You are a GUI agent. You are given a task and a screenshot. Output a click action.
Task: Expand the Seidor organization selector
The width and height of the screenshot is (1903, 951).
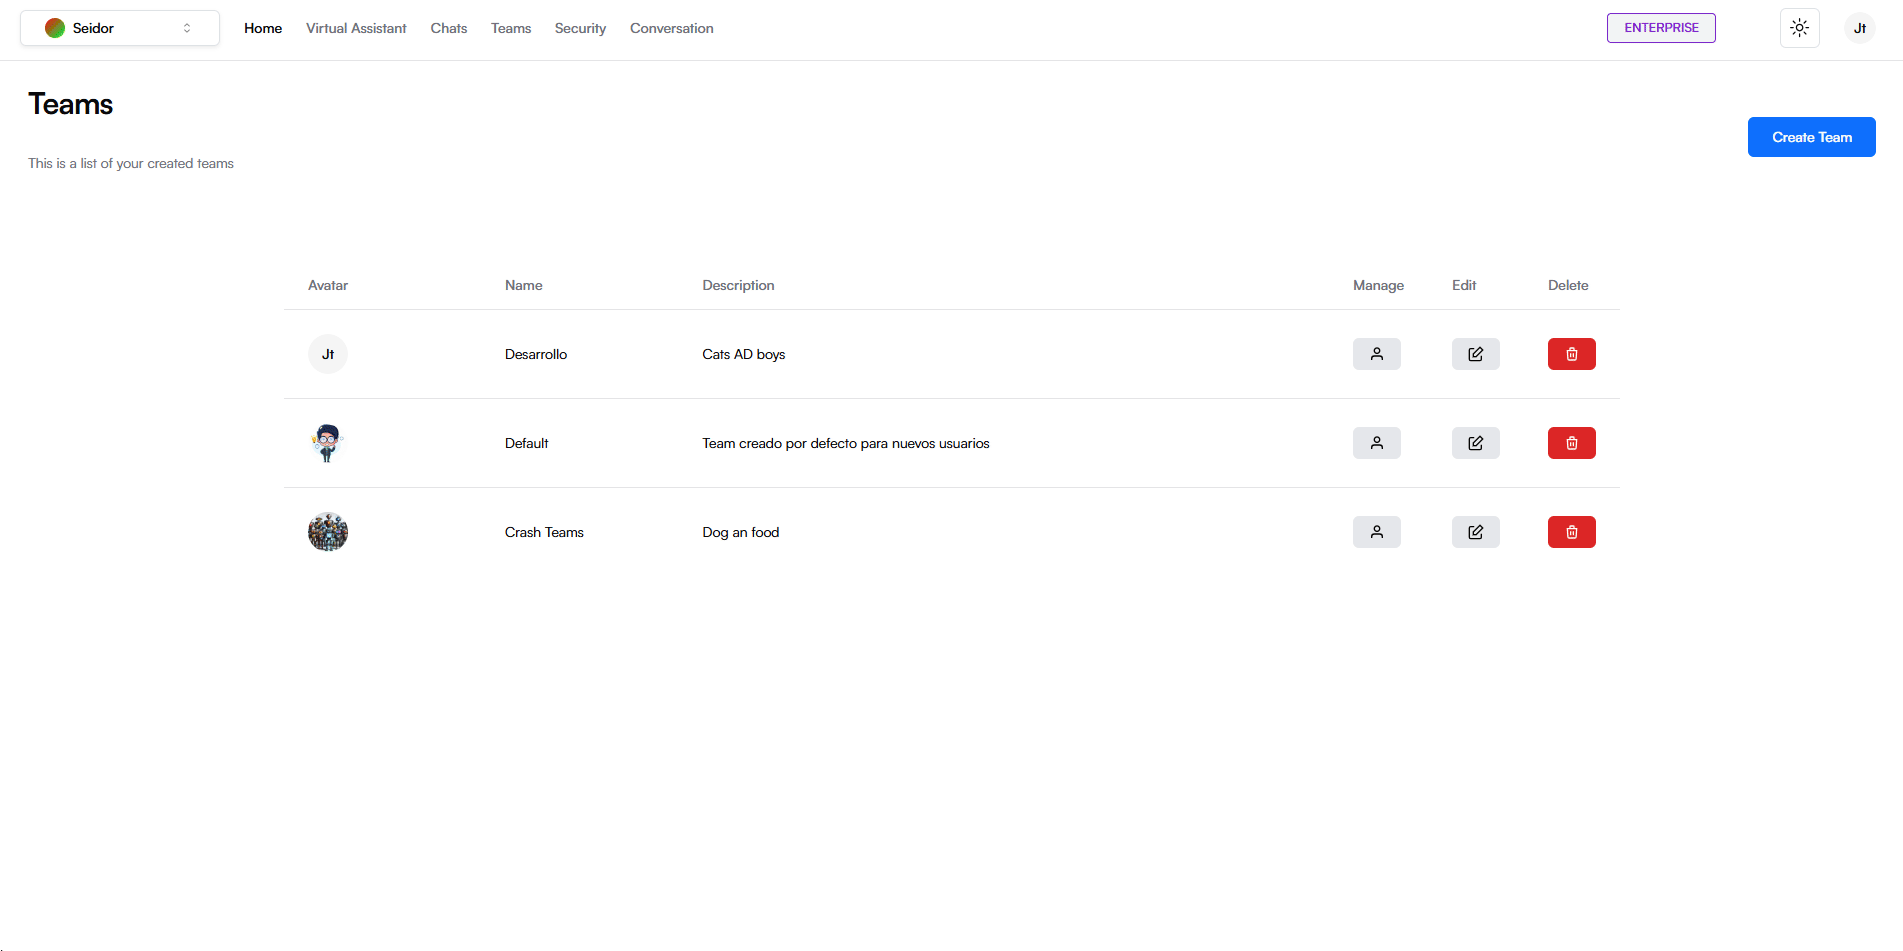pos(120,28)
